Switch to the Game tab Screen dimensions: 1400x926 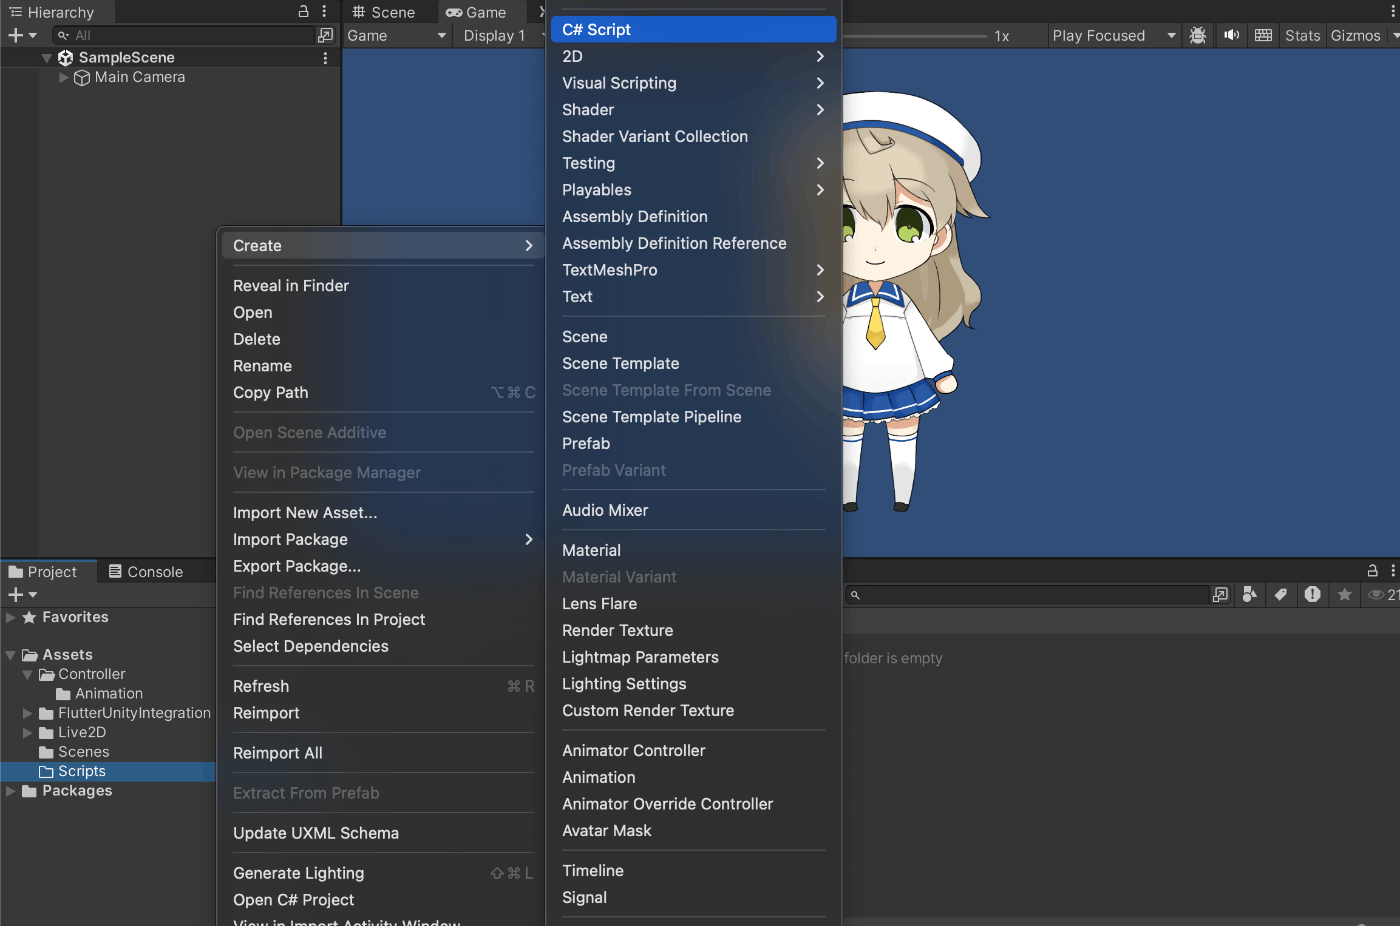pyautogui.click(x=476, y=12)
